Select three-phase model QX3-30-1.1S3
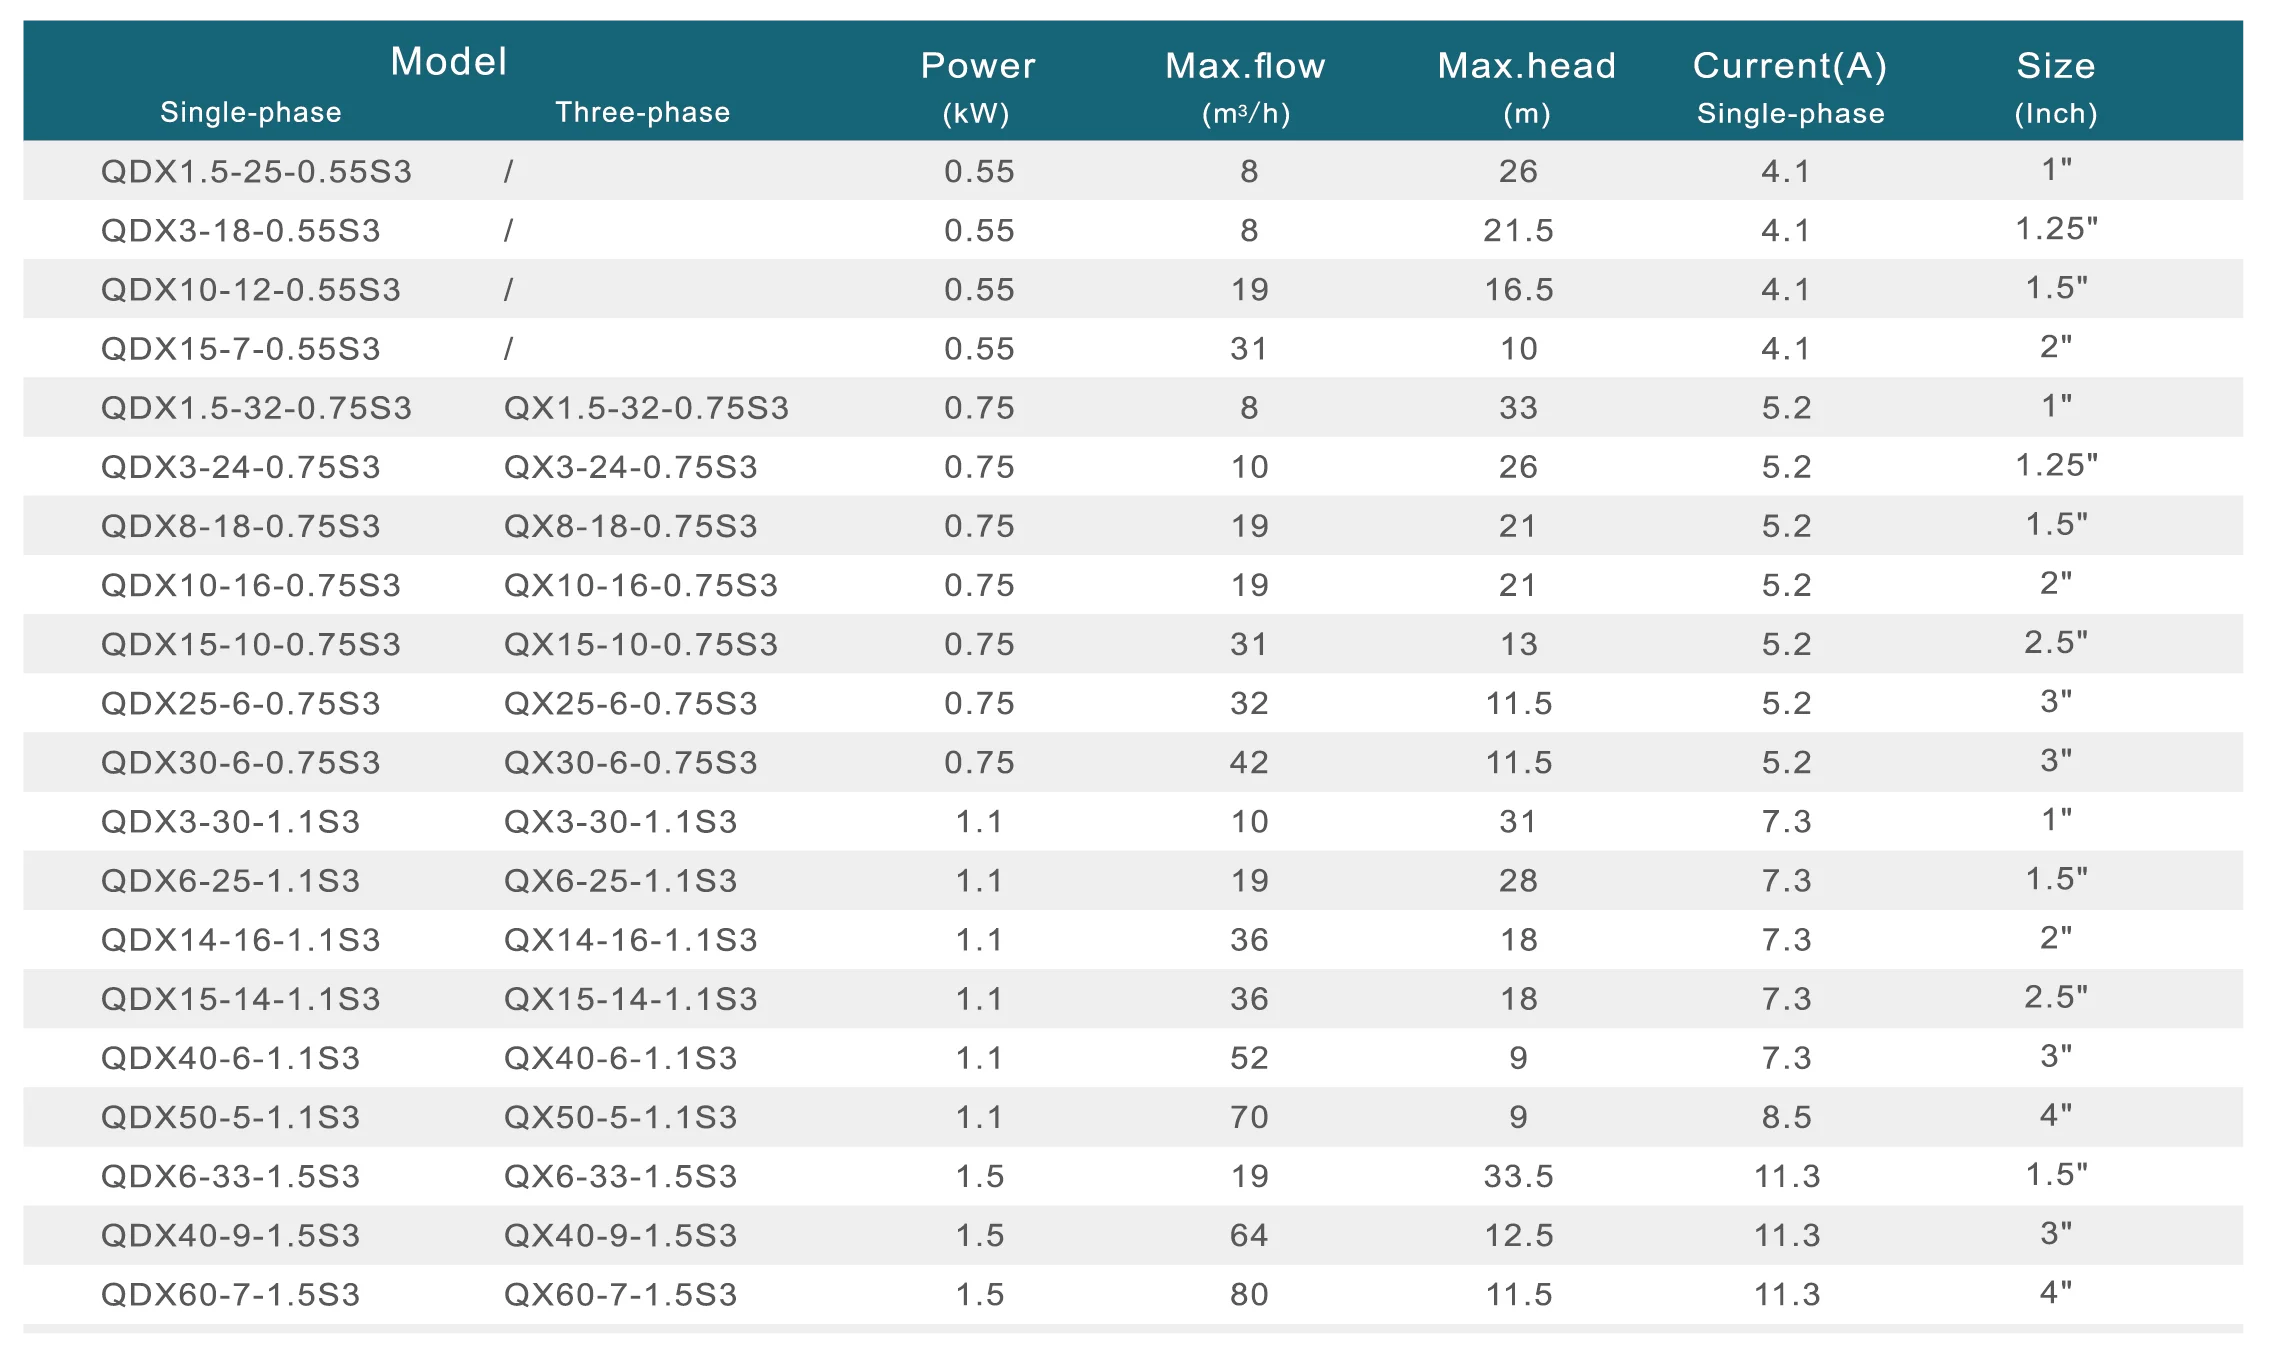Screen dimensions: 2271x1367 pos(620,821)
